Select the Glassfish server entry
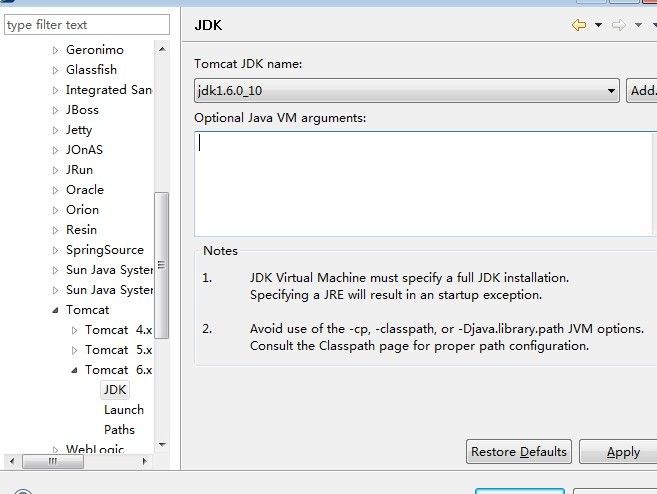 [91, 70]
